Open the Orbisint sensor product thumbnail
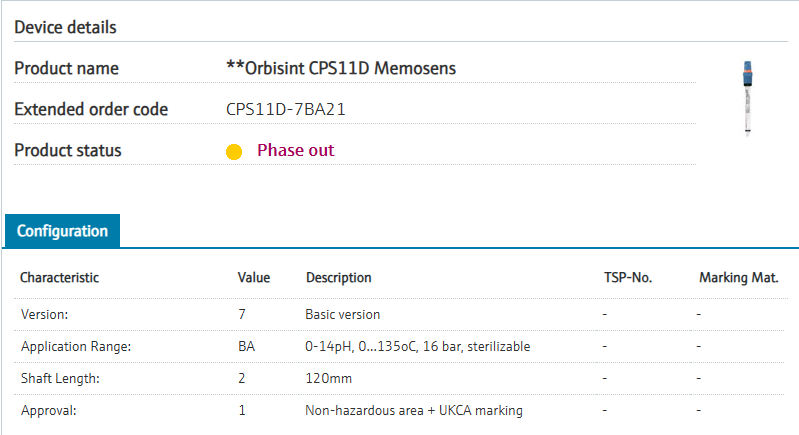 747,98
